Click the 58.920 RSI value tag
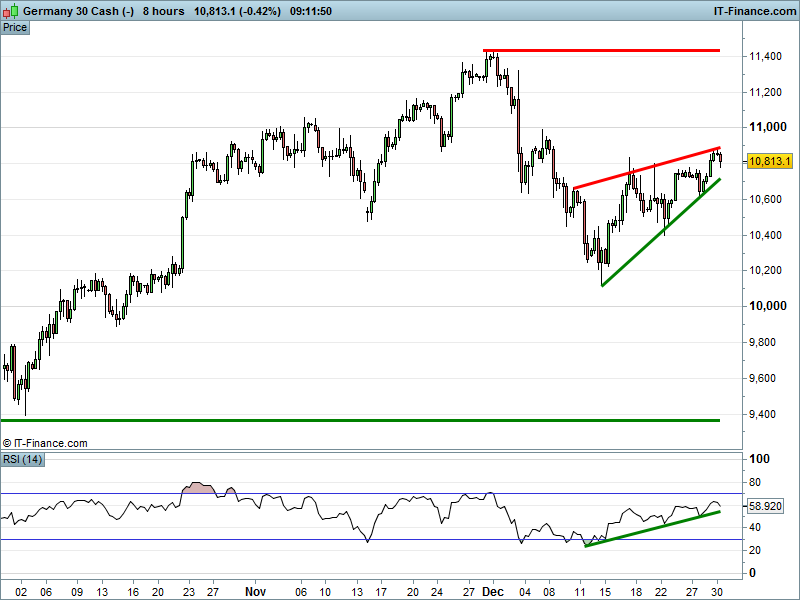This screenshot has width=800, height=600. [769, 507]
